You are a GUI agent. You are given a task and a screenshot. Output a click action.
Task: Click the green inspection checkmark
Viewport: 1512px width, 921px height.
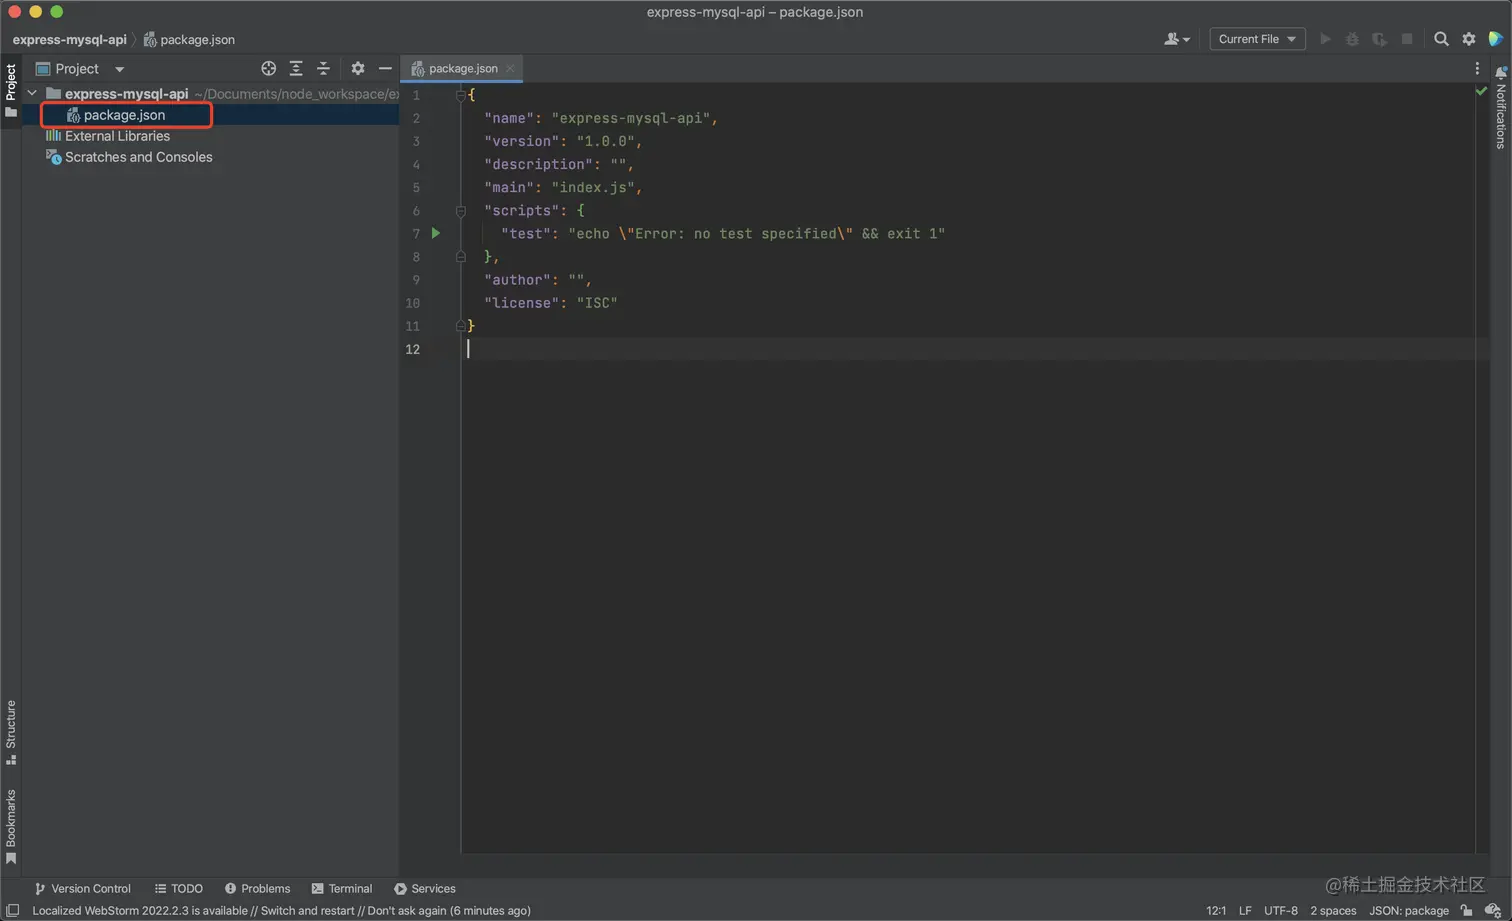click(x=1481, y=91)
